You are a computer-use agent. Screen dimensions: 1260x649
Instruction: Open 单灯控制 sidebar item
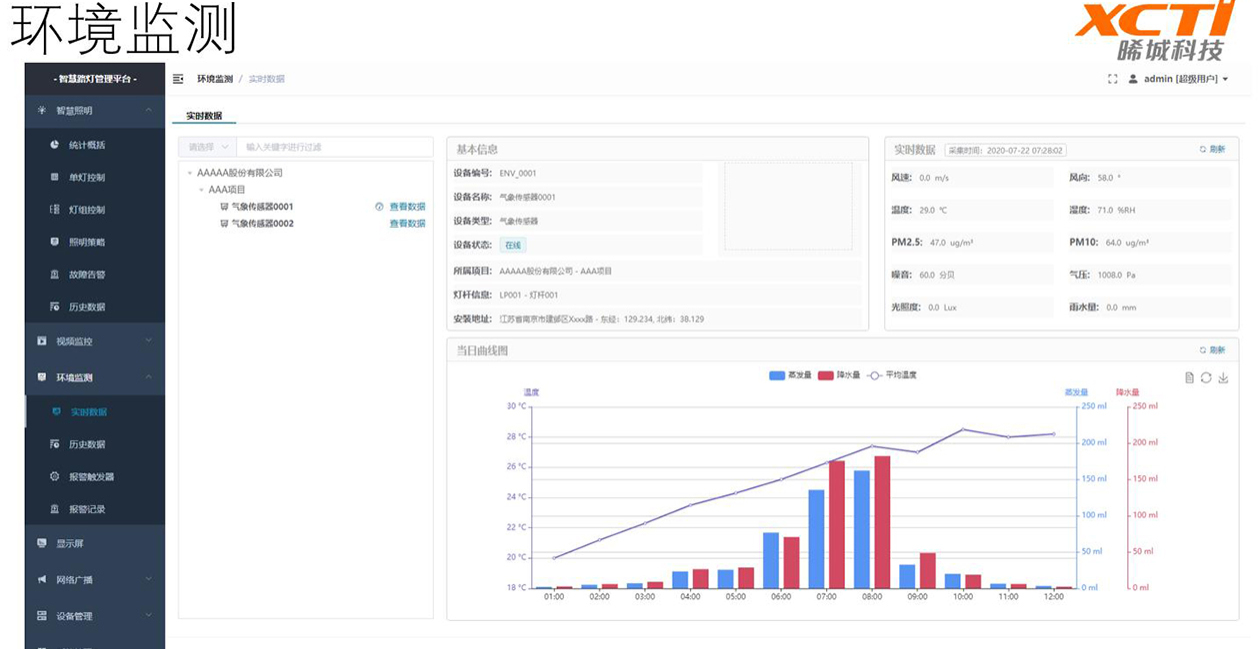coord(86,178)
